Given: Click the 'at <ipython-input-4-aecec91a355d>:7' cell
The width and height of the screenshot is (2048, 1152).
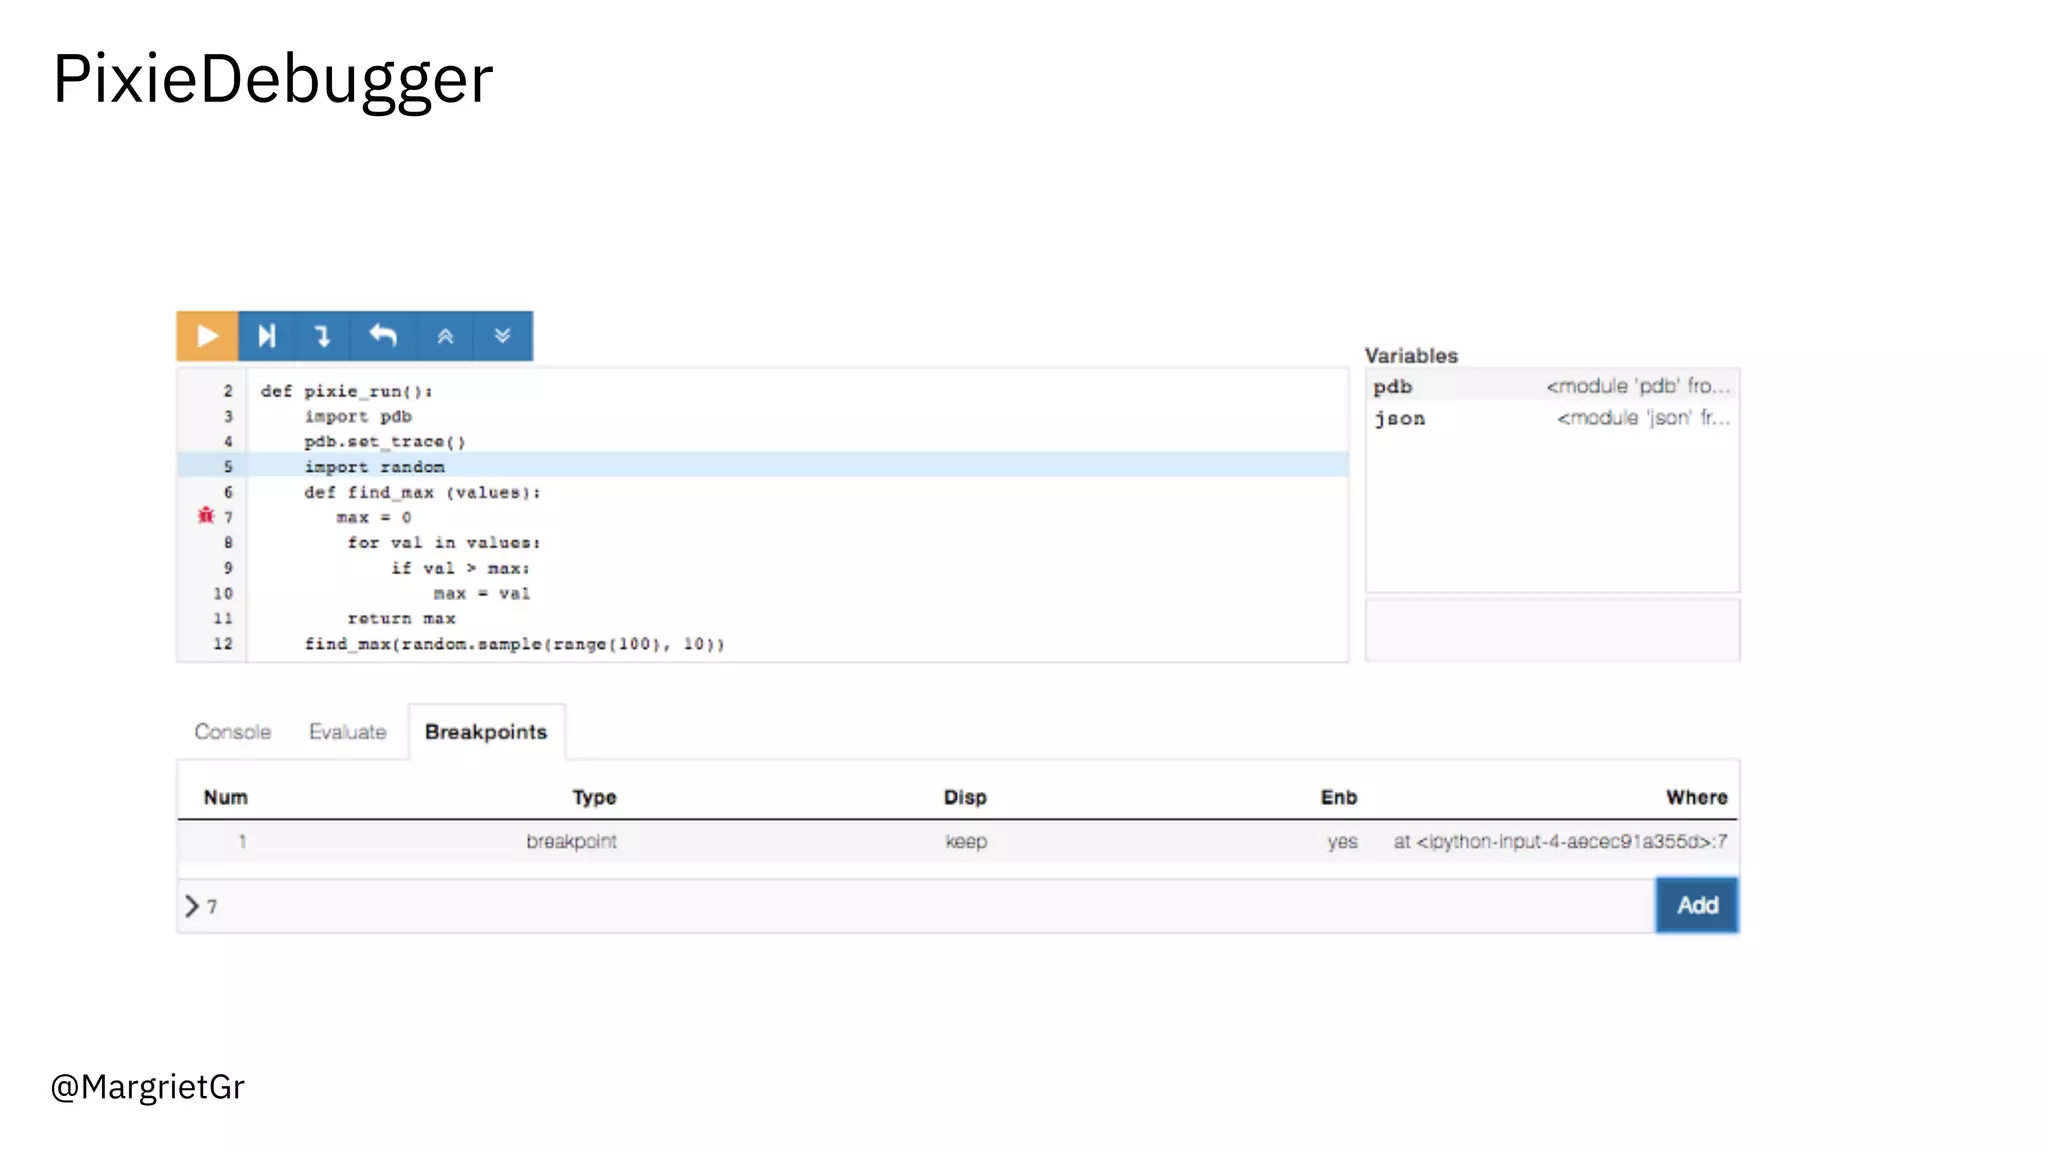Looking at the screenshot, I should (x=1560, y=841).
